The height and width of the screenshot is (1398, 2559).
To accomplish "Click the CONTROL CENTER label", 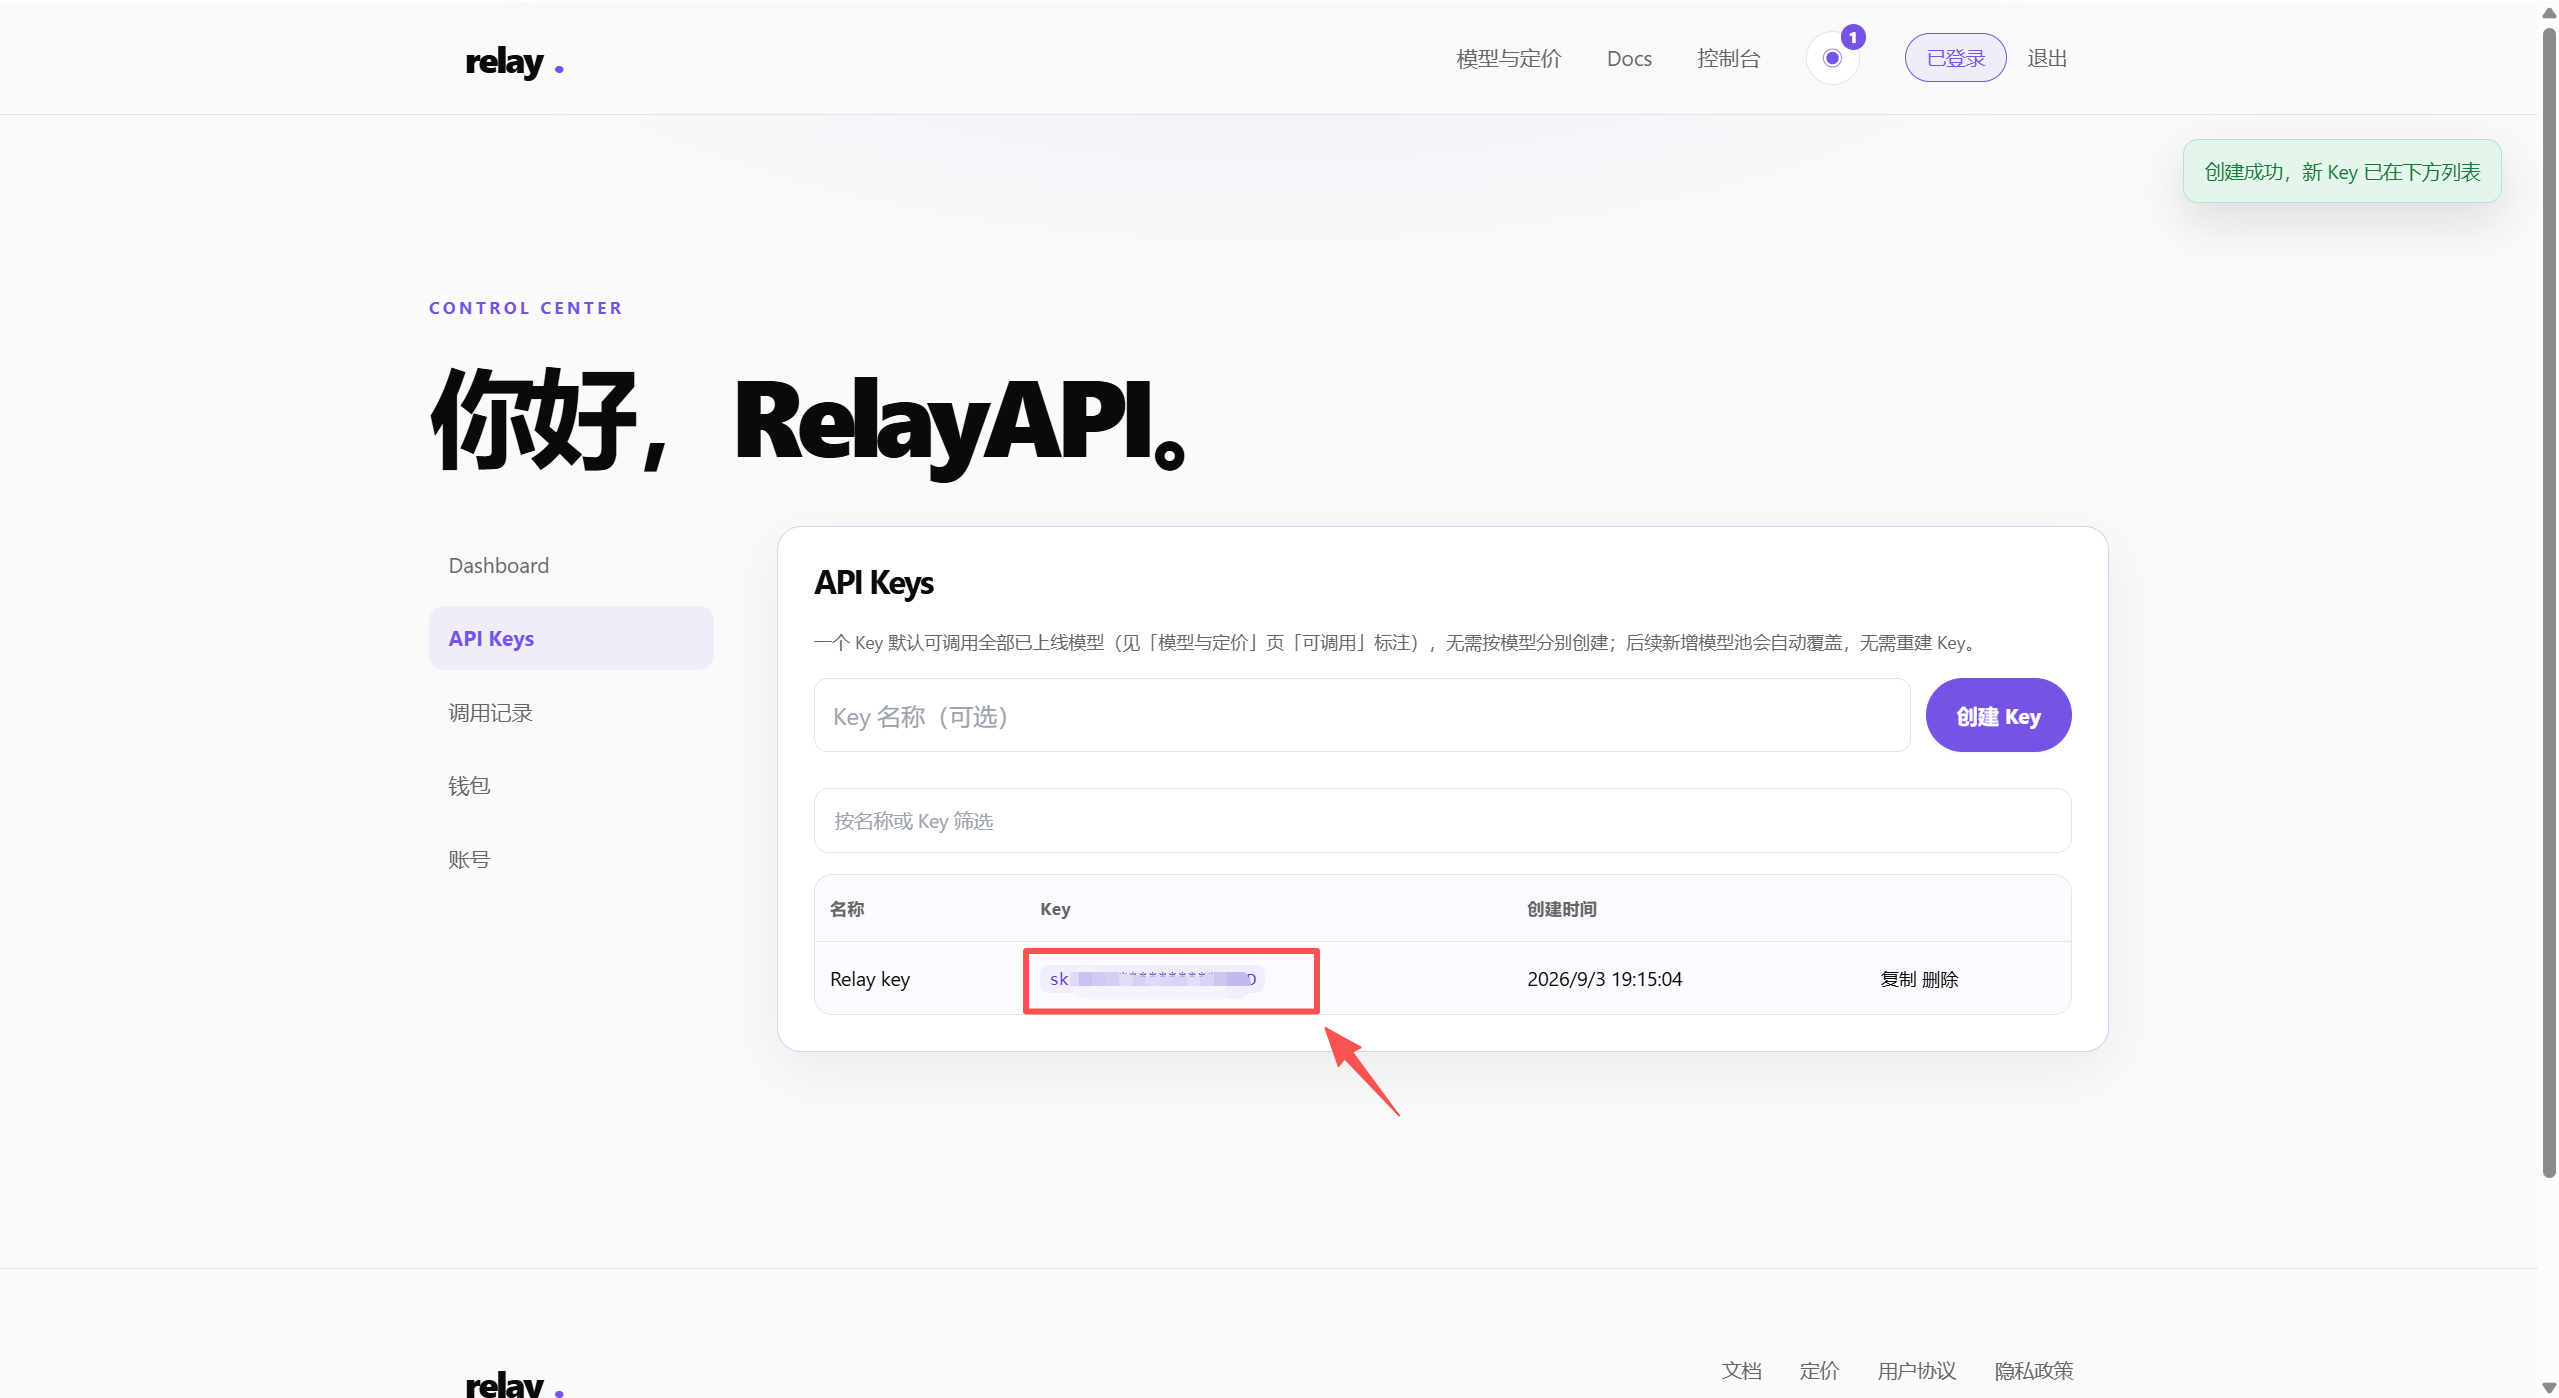I will 525,307.
